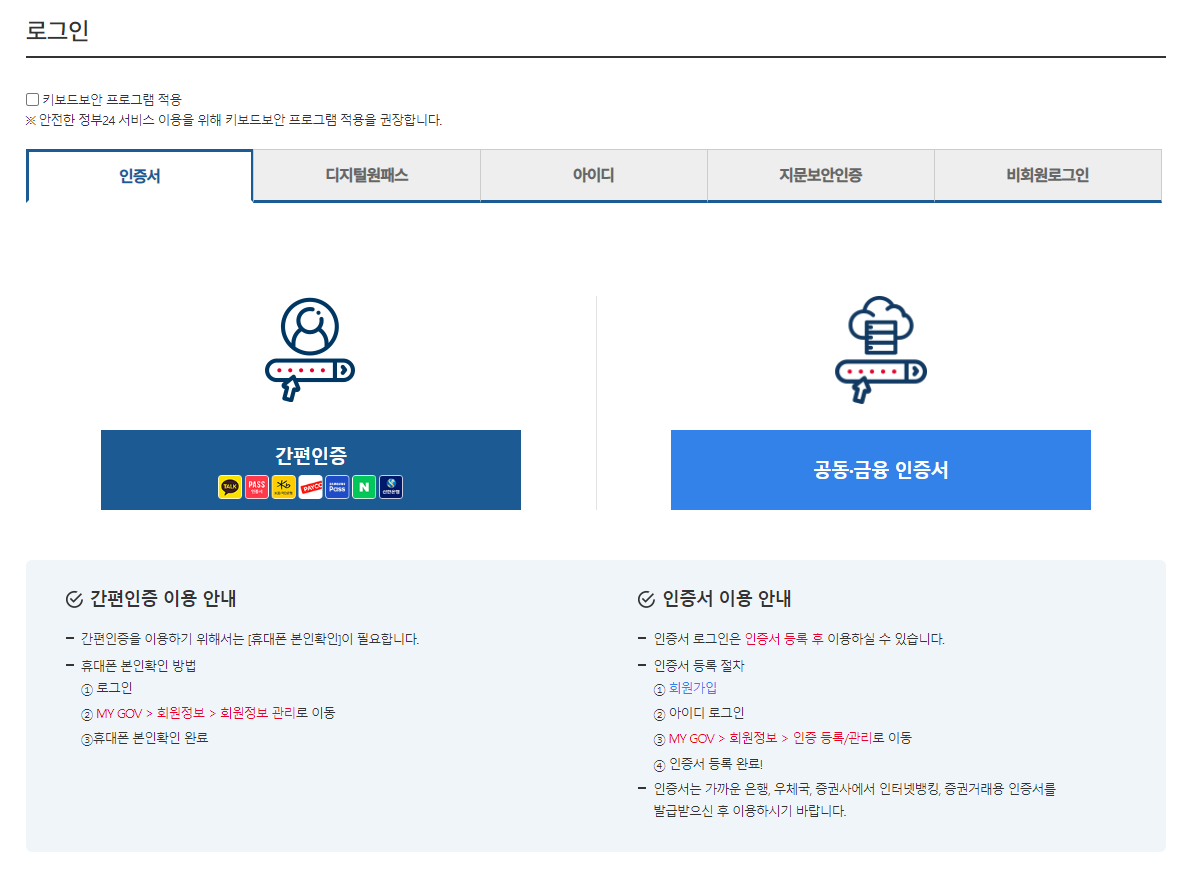This screenshot has height=876, width=1196.
Task: Click the PAYCO icon
Action: coord(310,487)
